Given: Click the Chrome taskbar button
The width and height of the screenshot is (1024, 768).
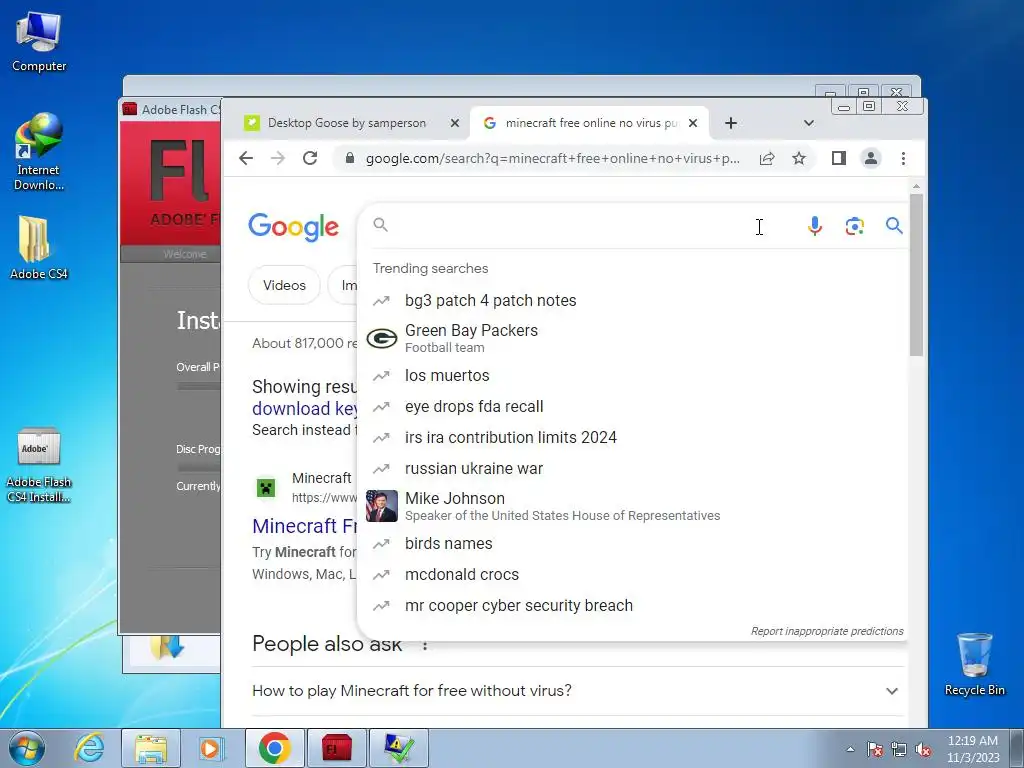Looking at the screenshot, I should 274,748.
